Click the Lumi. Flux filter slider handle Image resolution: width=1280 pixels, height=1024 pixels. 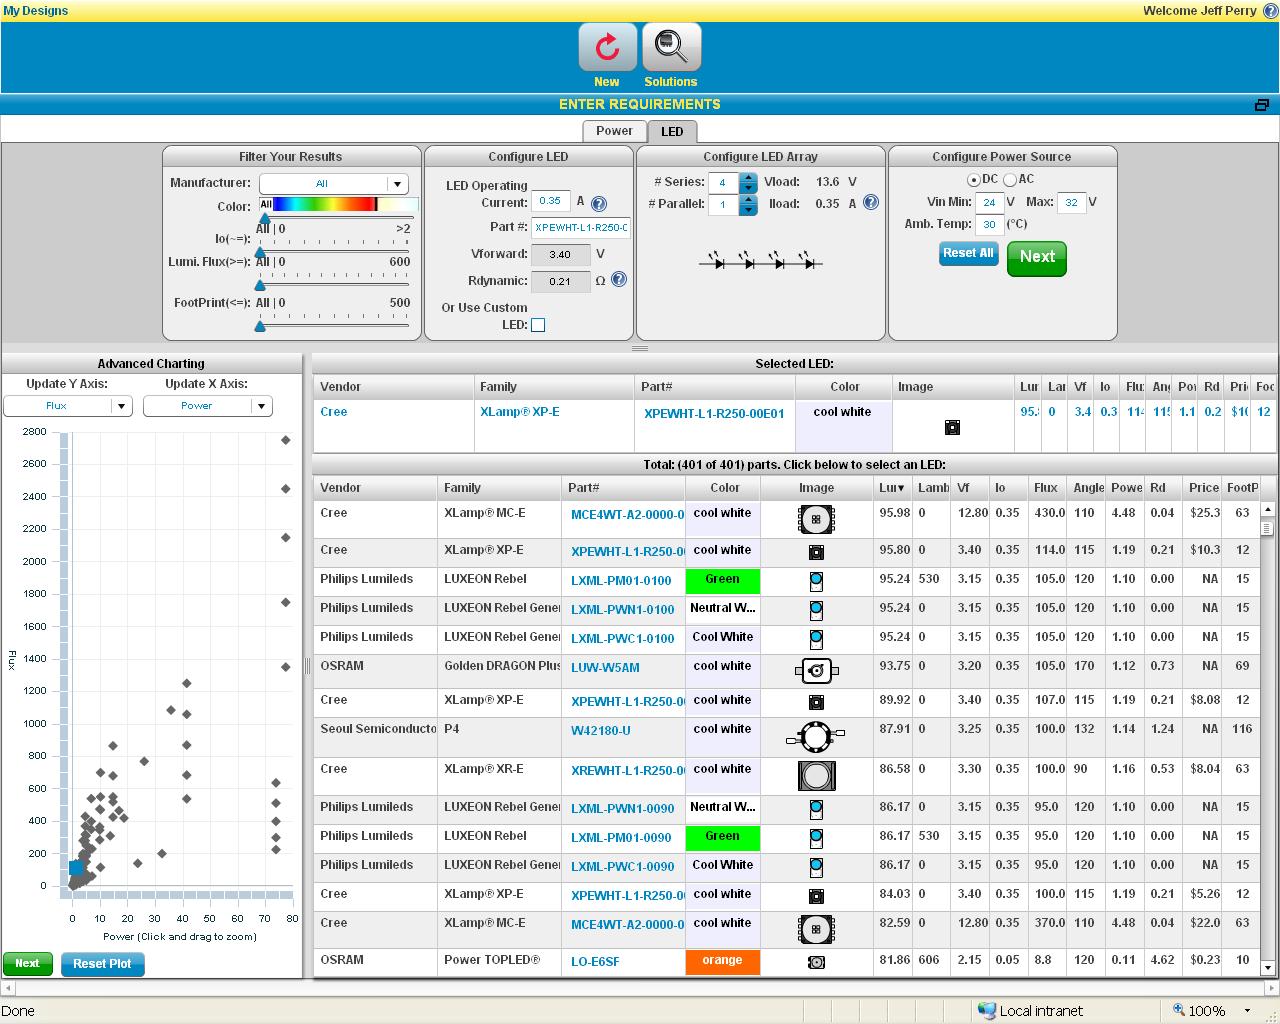click(x=260, y=285)
